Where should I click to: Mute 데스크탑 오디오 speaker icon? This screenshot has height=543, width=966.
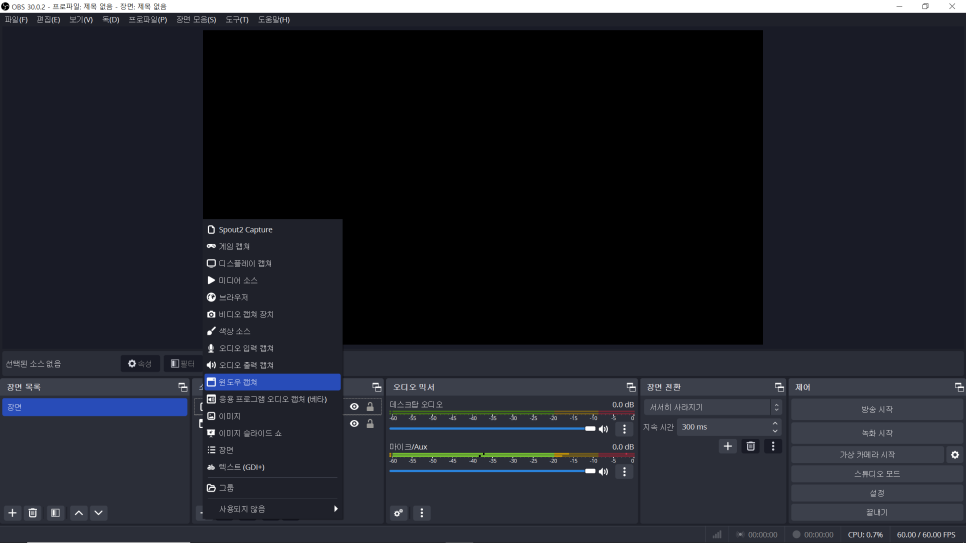tap(604, 429)
